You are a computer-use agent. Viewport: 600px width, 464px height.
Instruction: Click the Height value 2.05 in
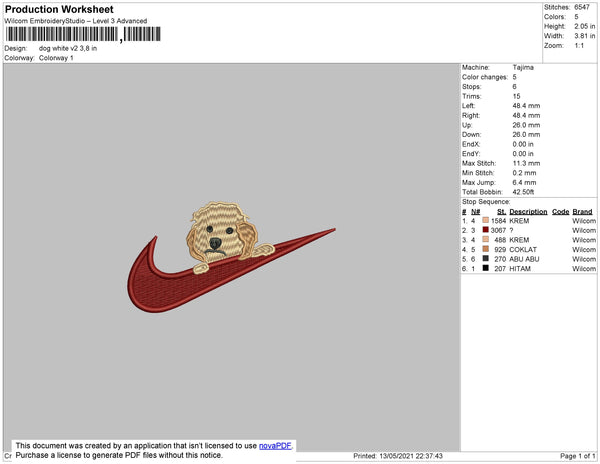pyautogui.click(x=584, y=26)
